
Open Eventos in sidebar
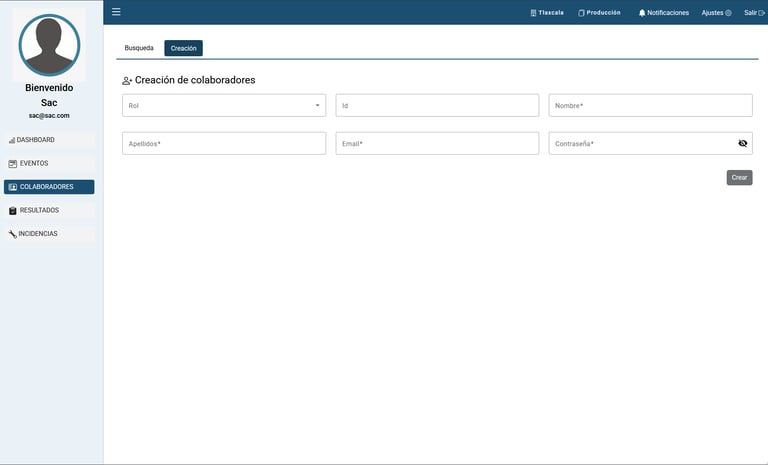tap(49, 163)
